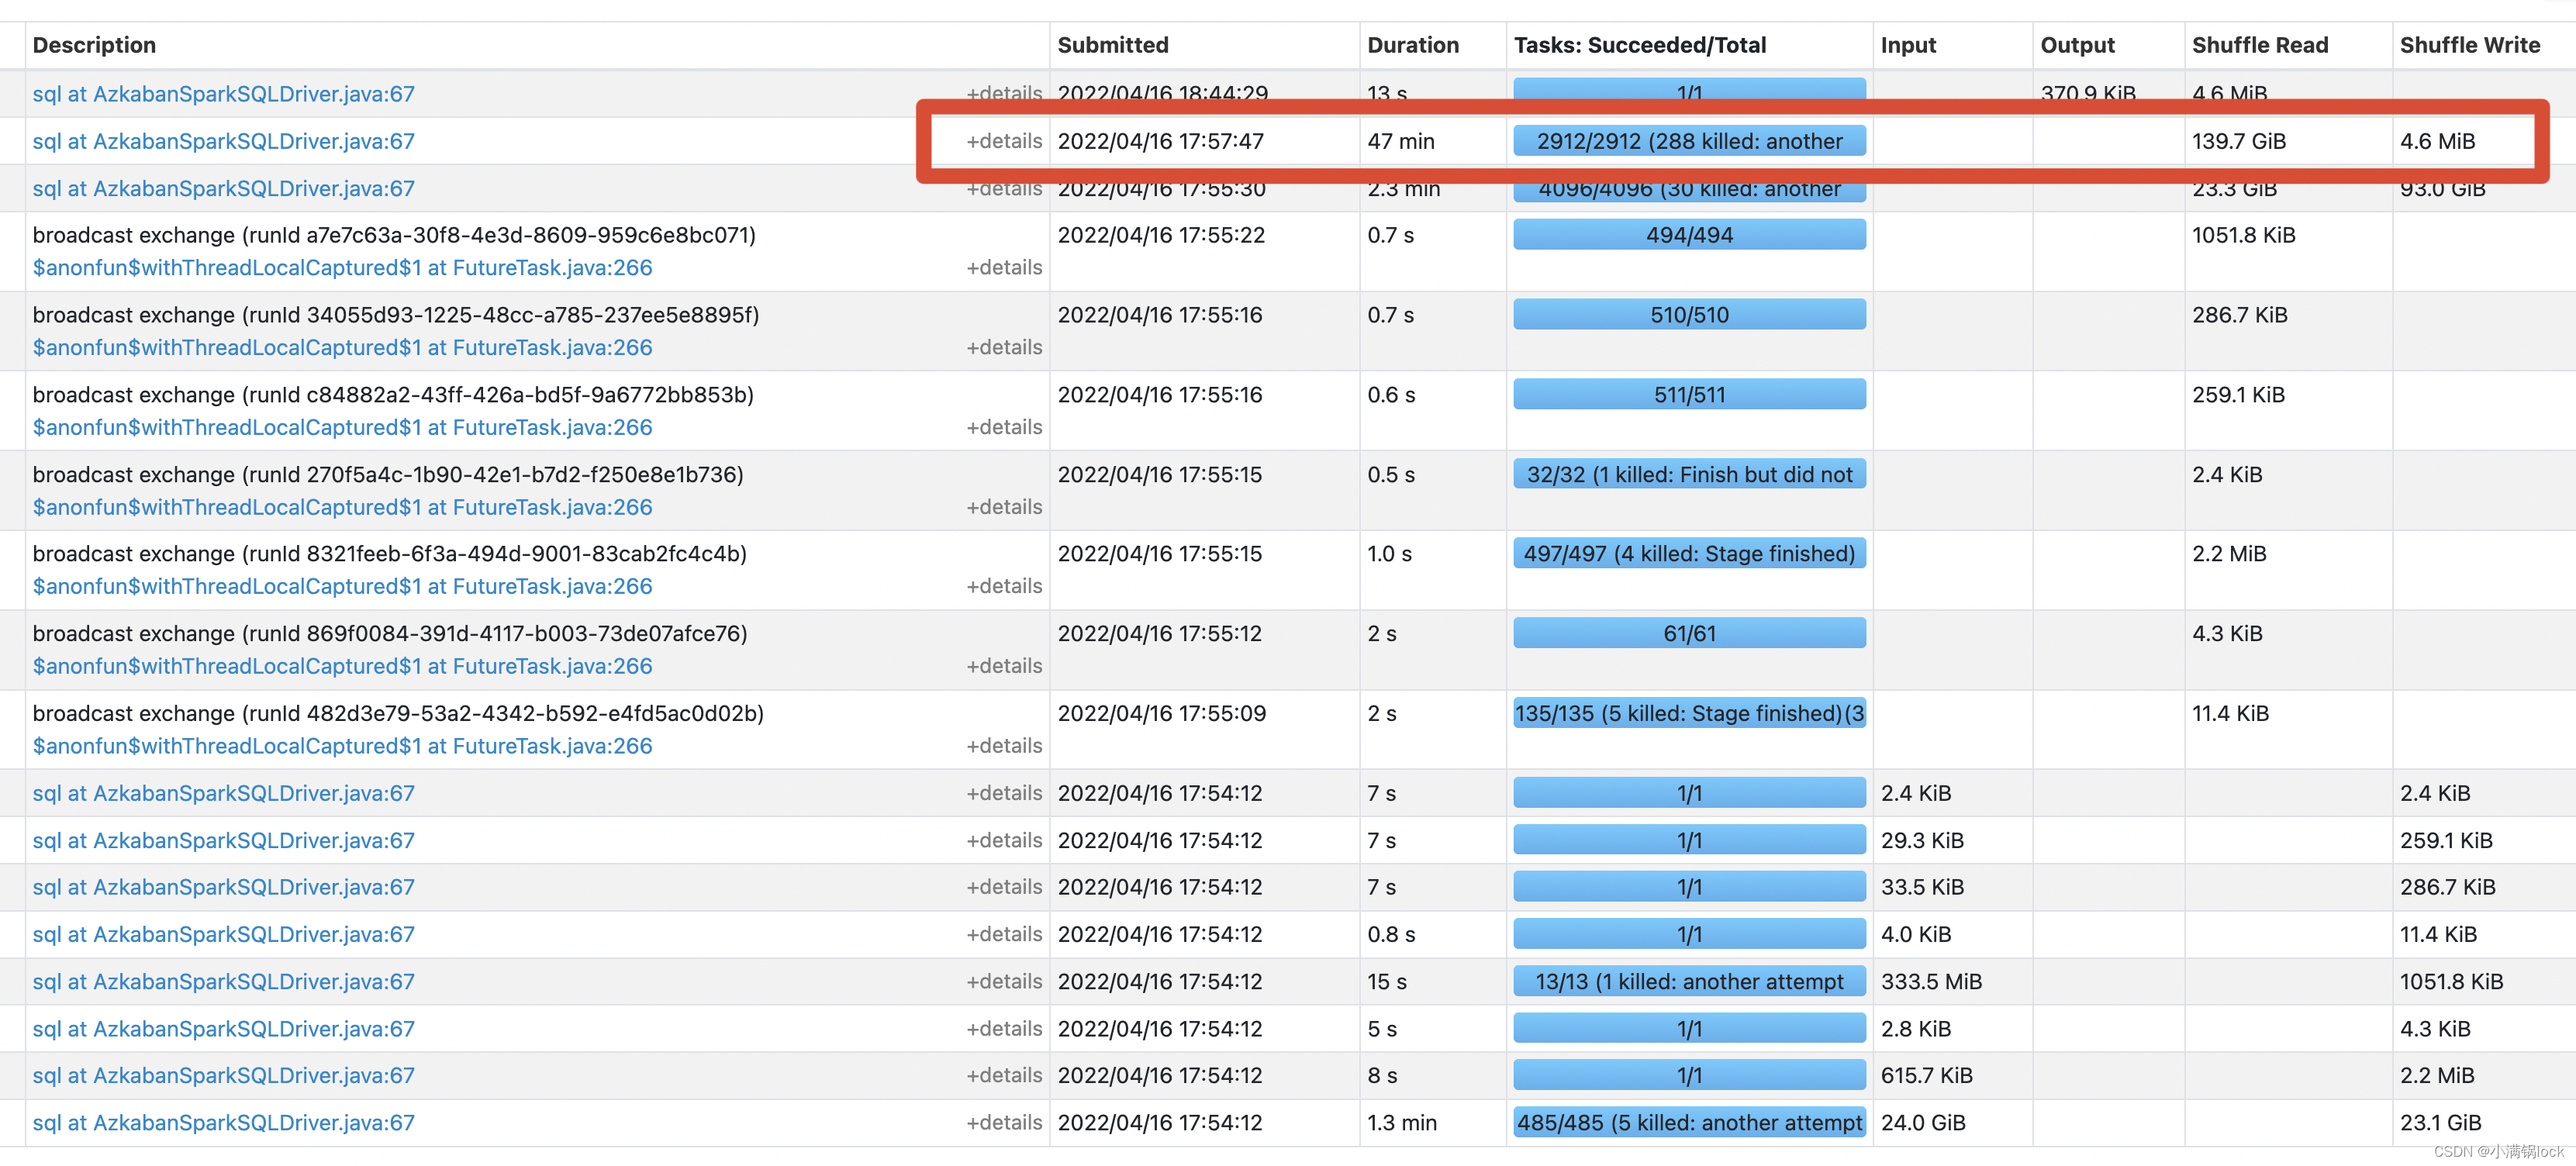Sort by Shuffle Read column header
Image resolution: width=2576 pixels, height=1166 pixels.
(2259, 45)
